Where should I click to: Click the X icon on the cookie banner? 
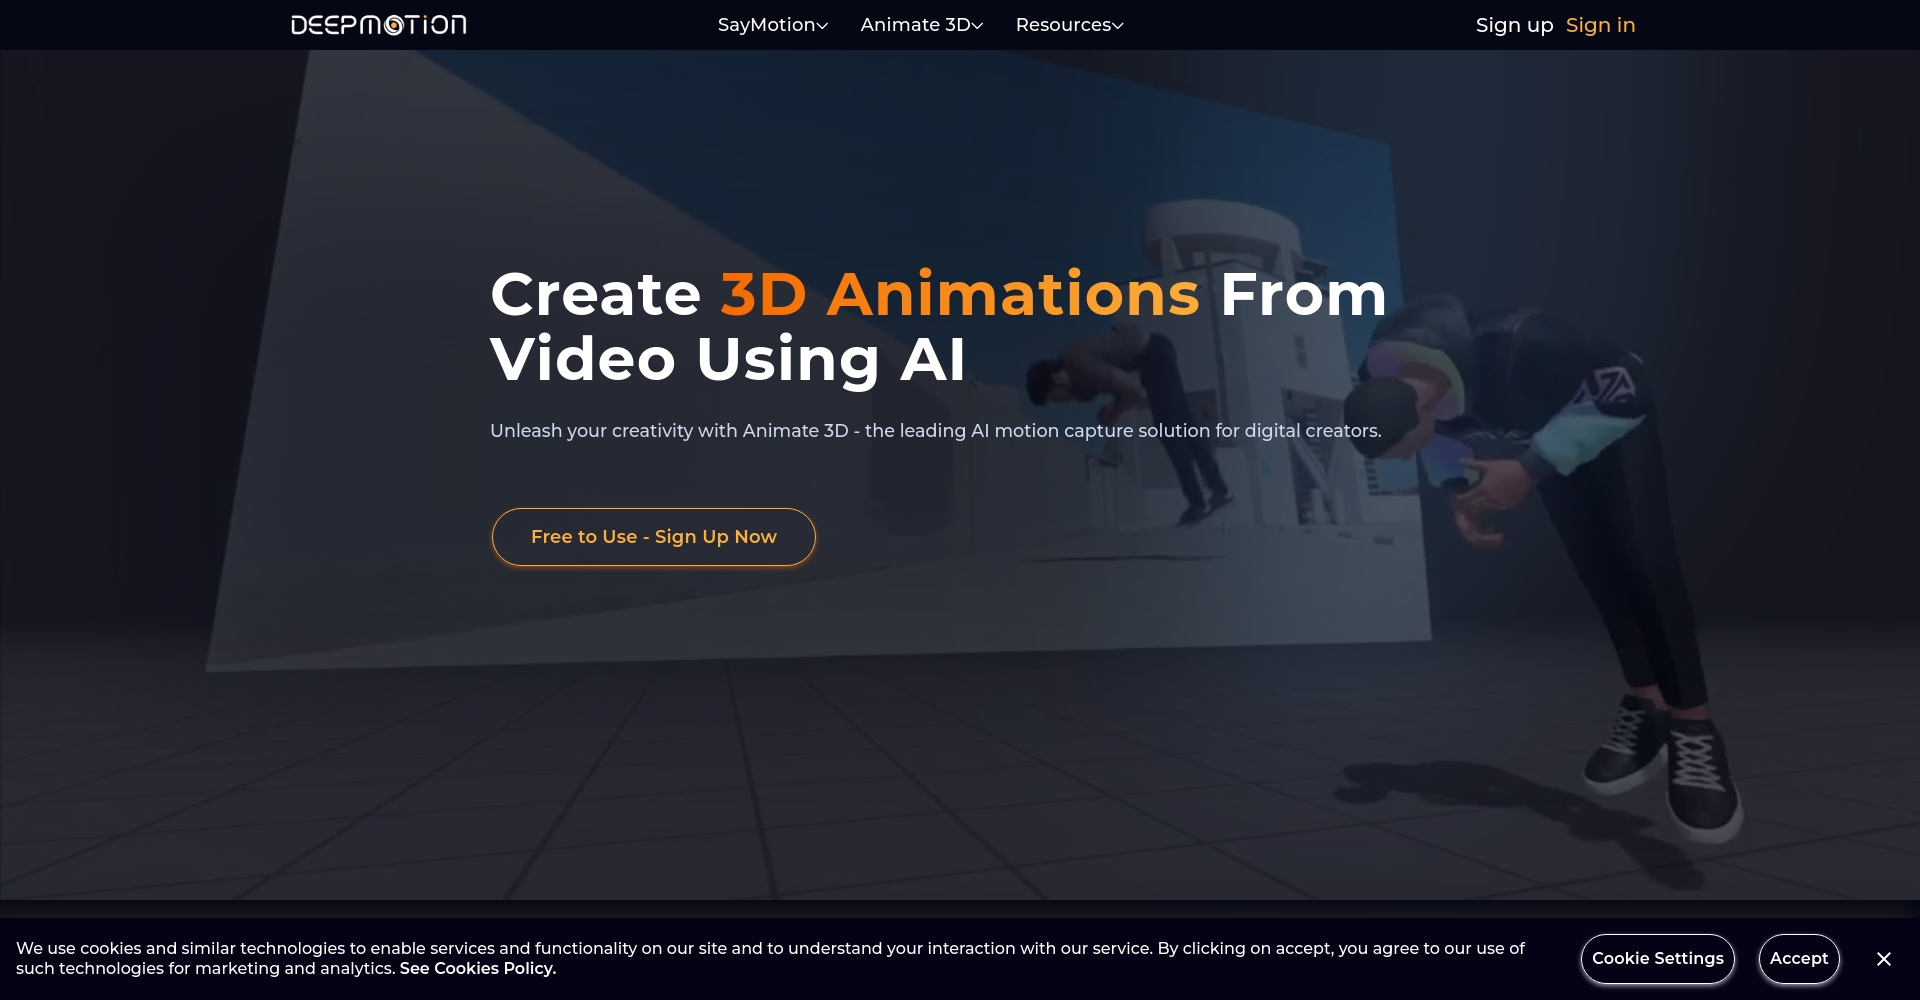pos(1884,958)
